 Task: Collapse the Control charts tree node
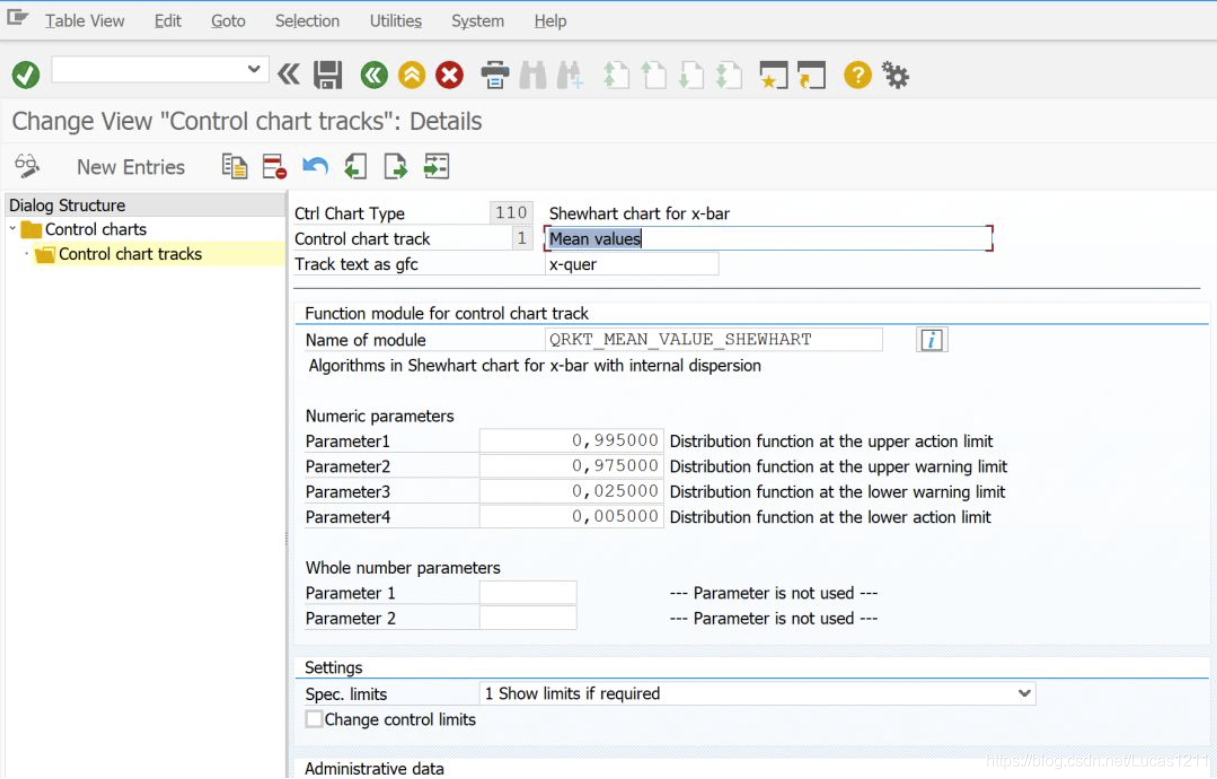pos(13,229)
